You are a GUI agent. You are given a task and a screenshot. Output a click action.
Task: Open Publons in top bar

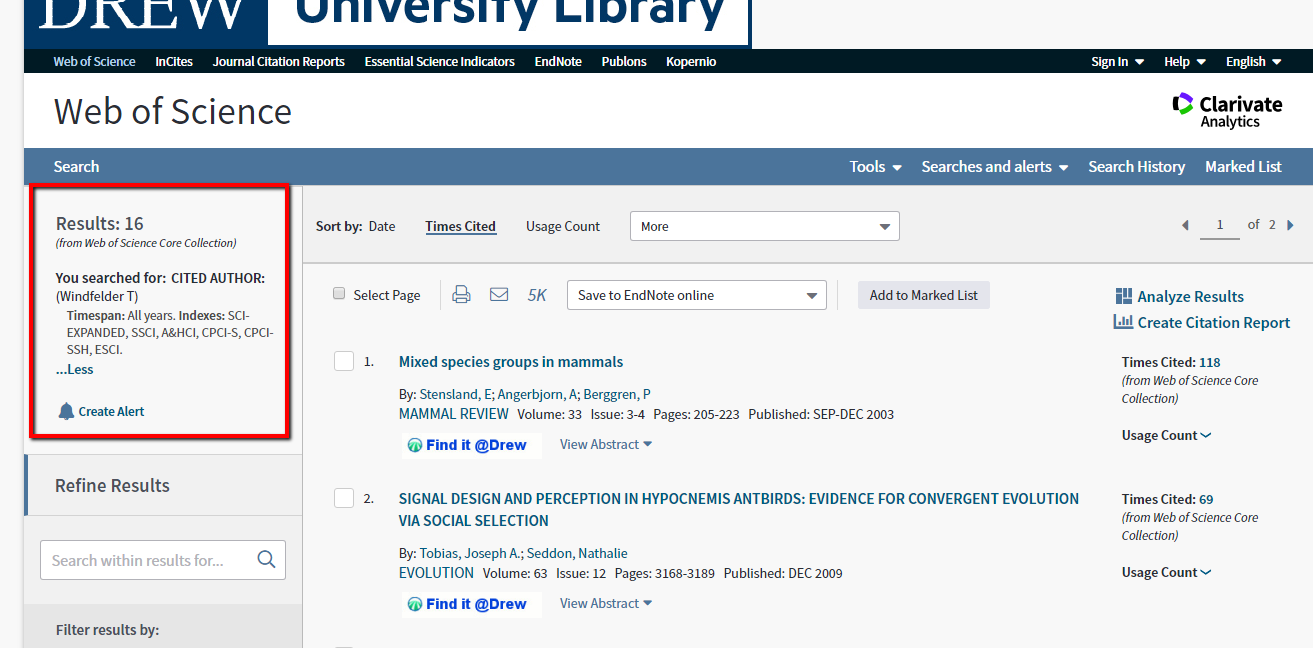pos(624,61)
